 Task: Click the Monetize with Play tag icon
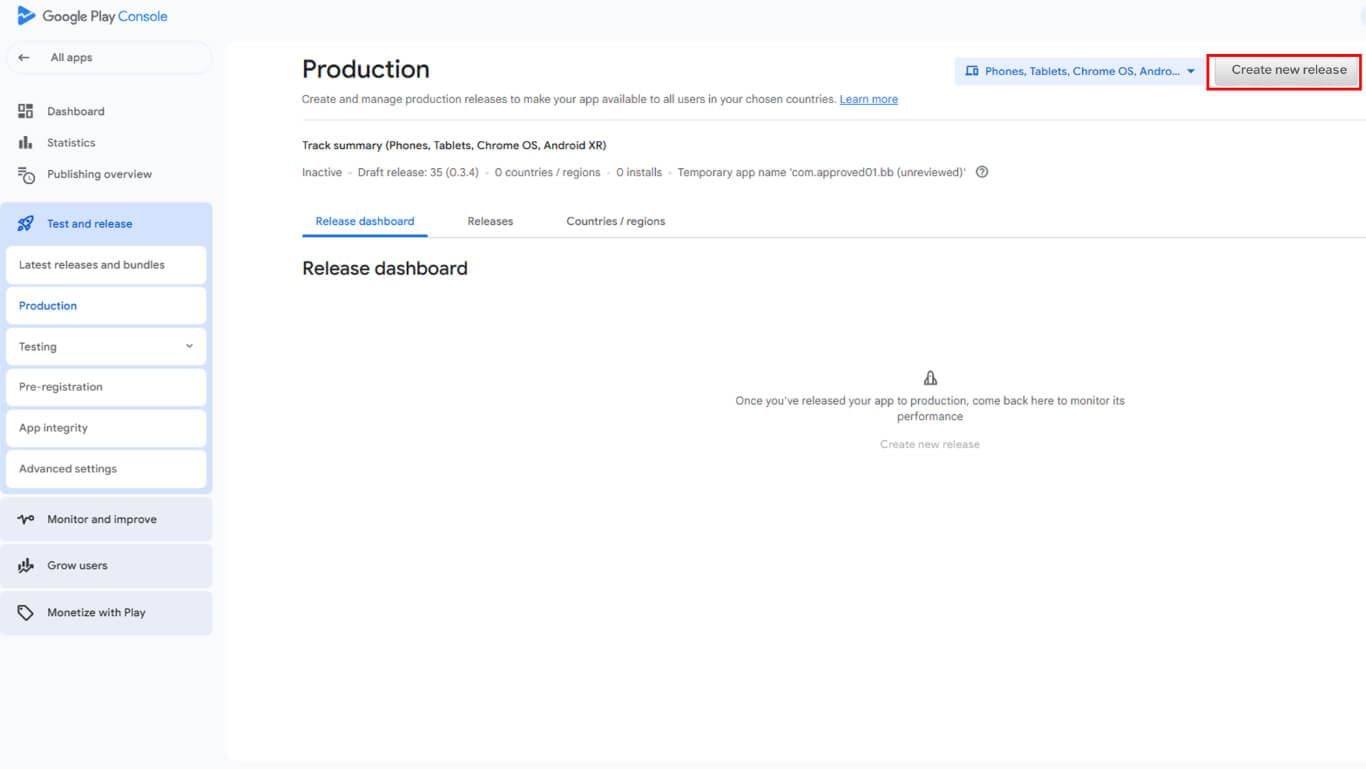(26, 613)
